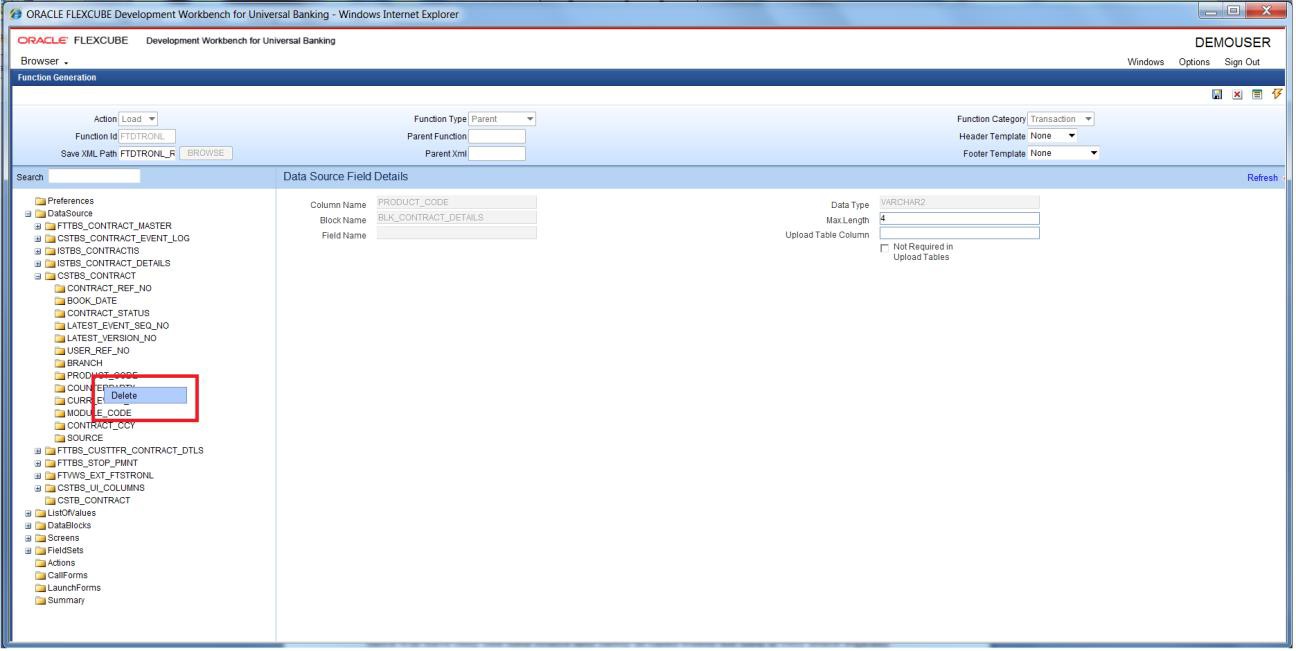The image size is (1296, 651).
Task: Click the Parent Xml field
Action: click(497, 153)
